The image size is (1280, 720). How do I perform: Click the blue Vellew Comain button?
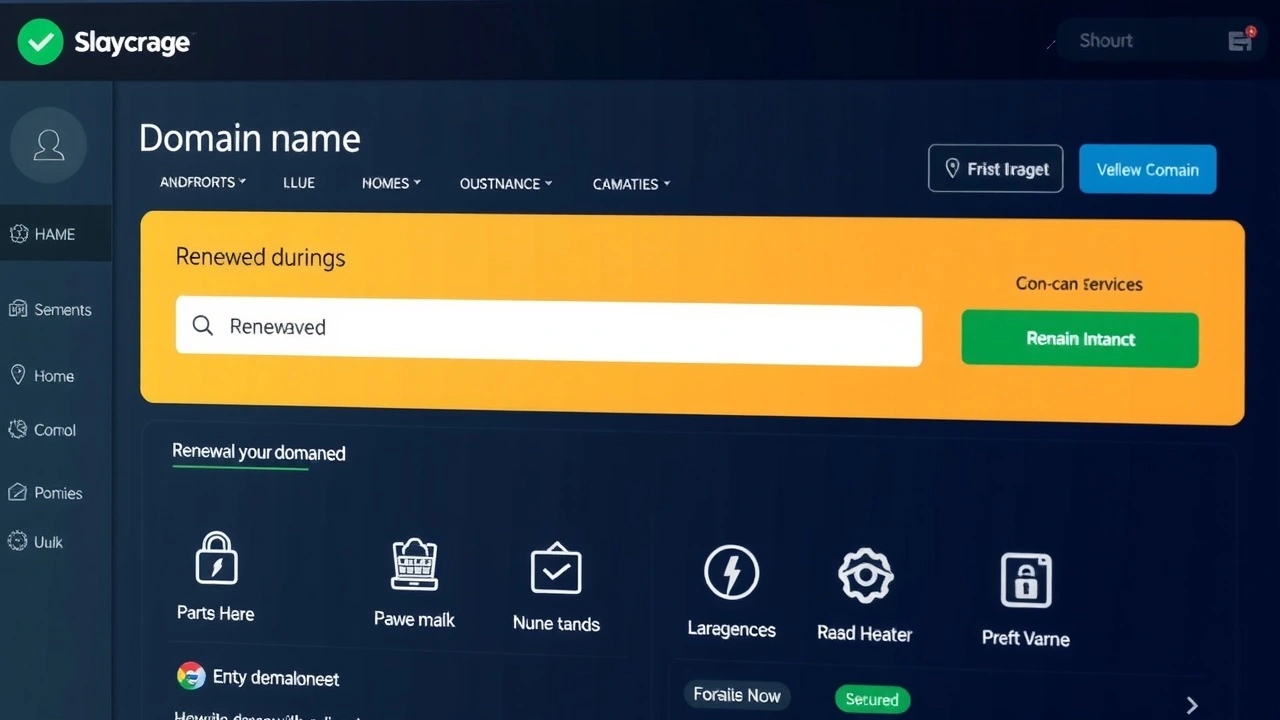pyautogui.click(x=1147, y=169)
